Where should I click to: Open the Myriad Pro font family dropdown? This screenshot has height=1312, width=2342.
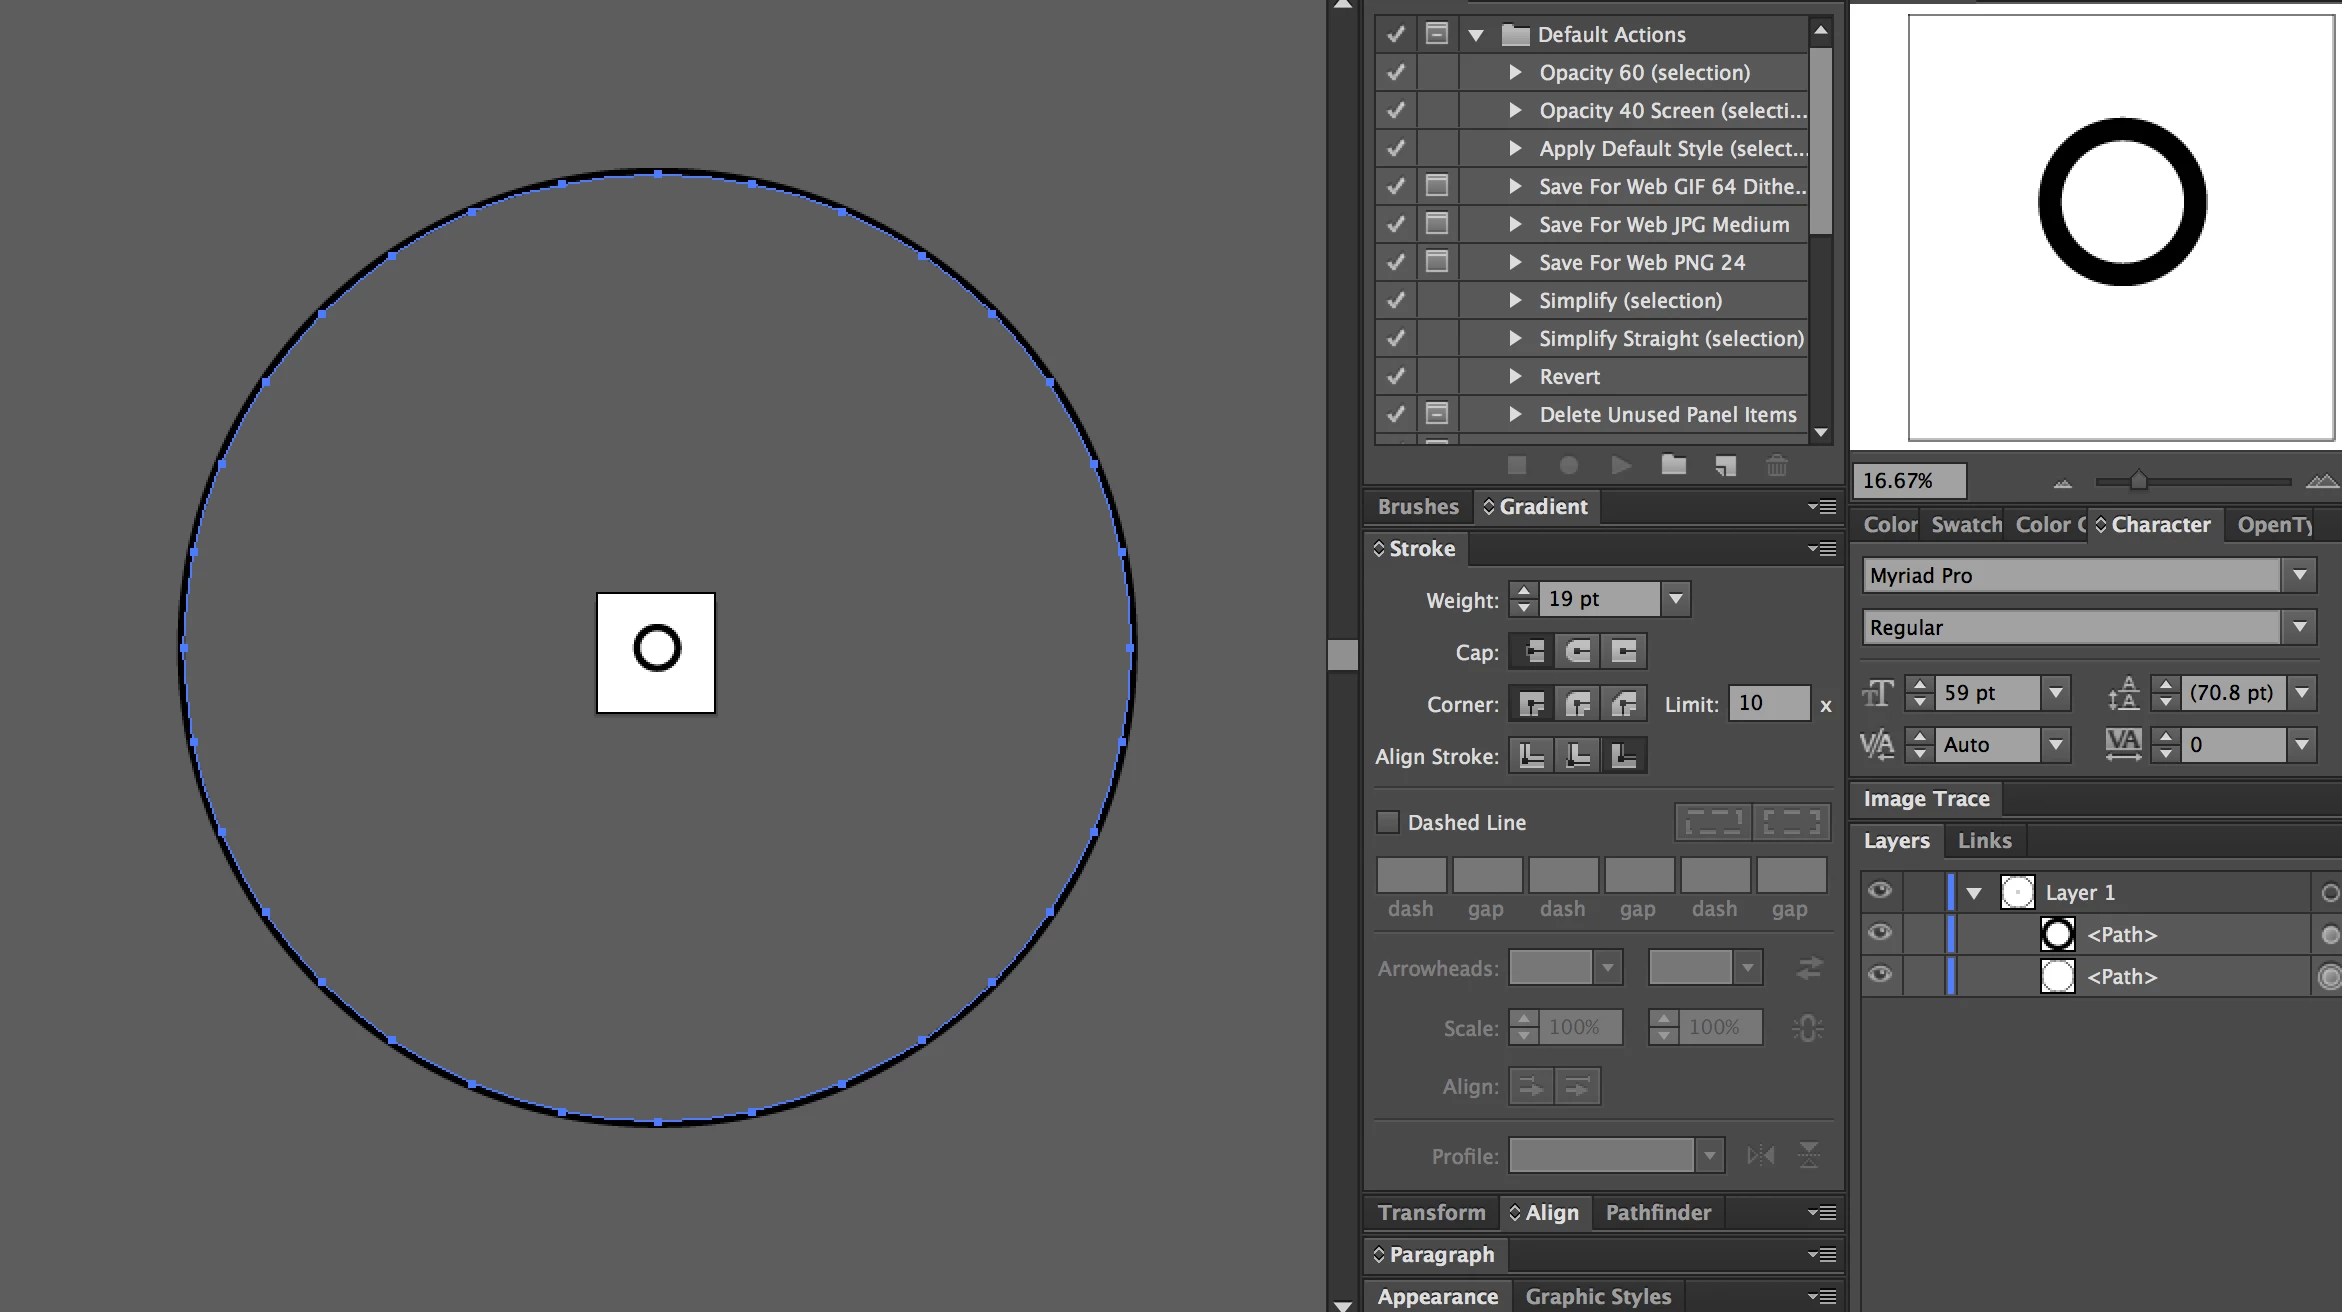(x=2299, y=575)
